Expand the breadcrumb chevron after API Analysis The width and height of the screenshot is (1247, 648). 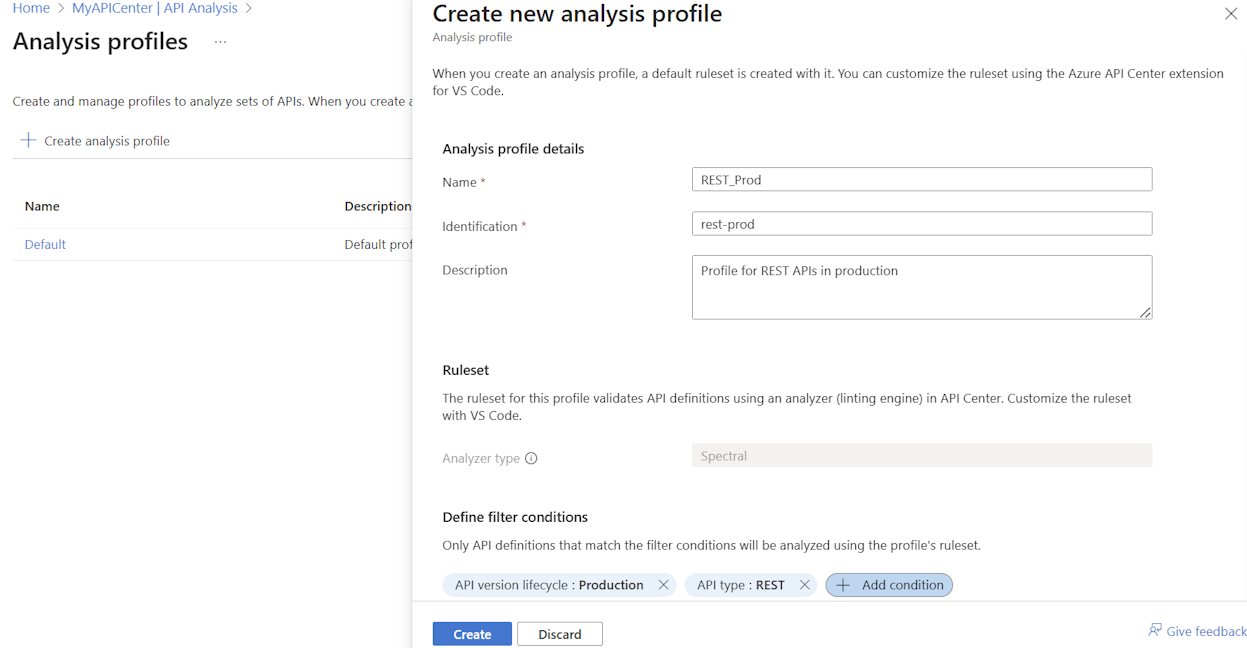point(247,7)
